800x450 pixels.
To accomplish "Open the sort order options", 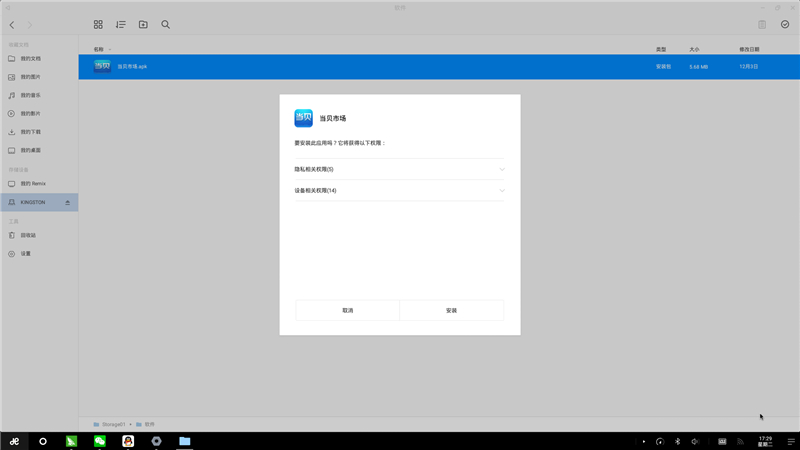I will (x=120, y=24).
